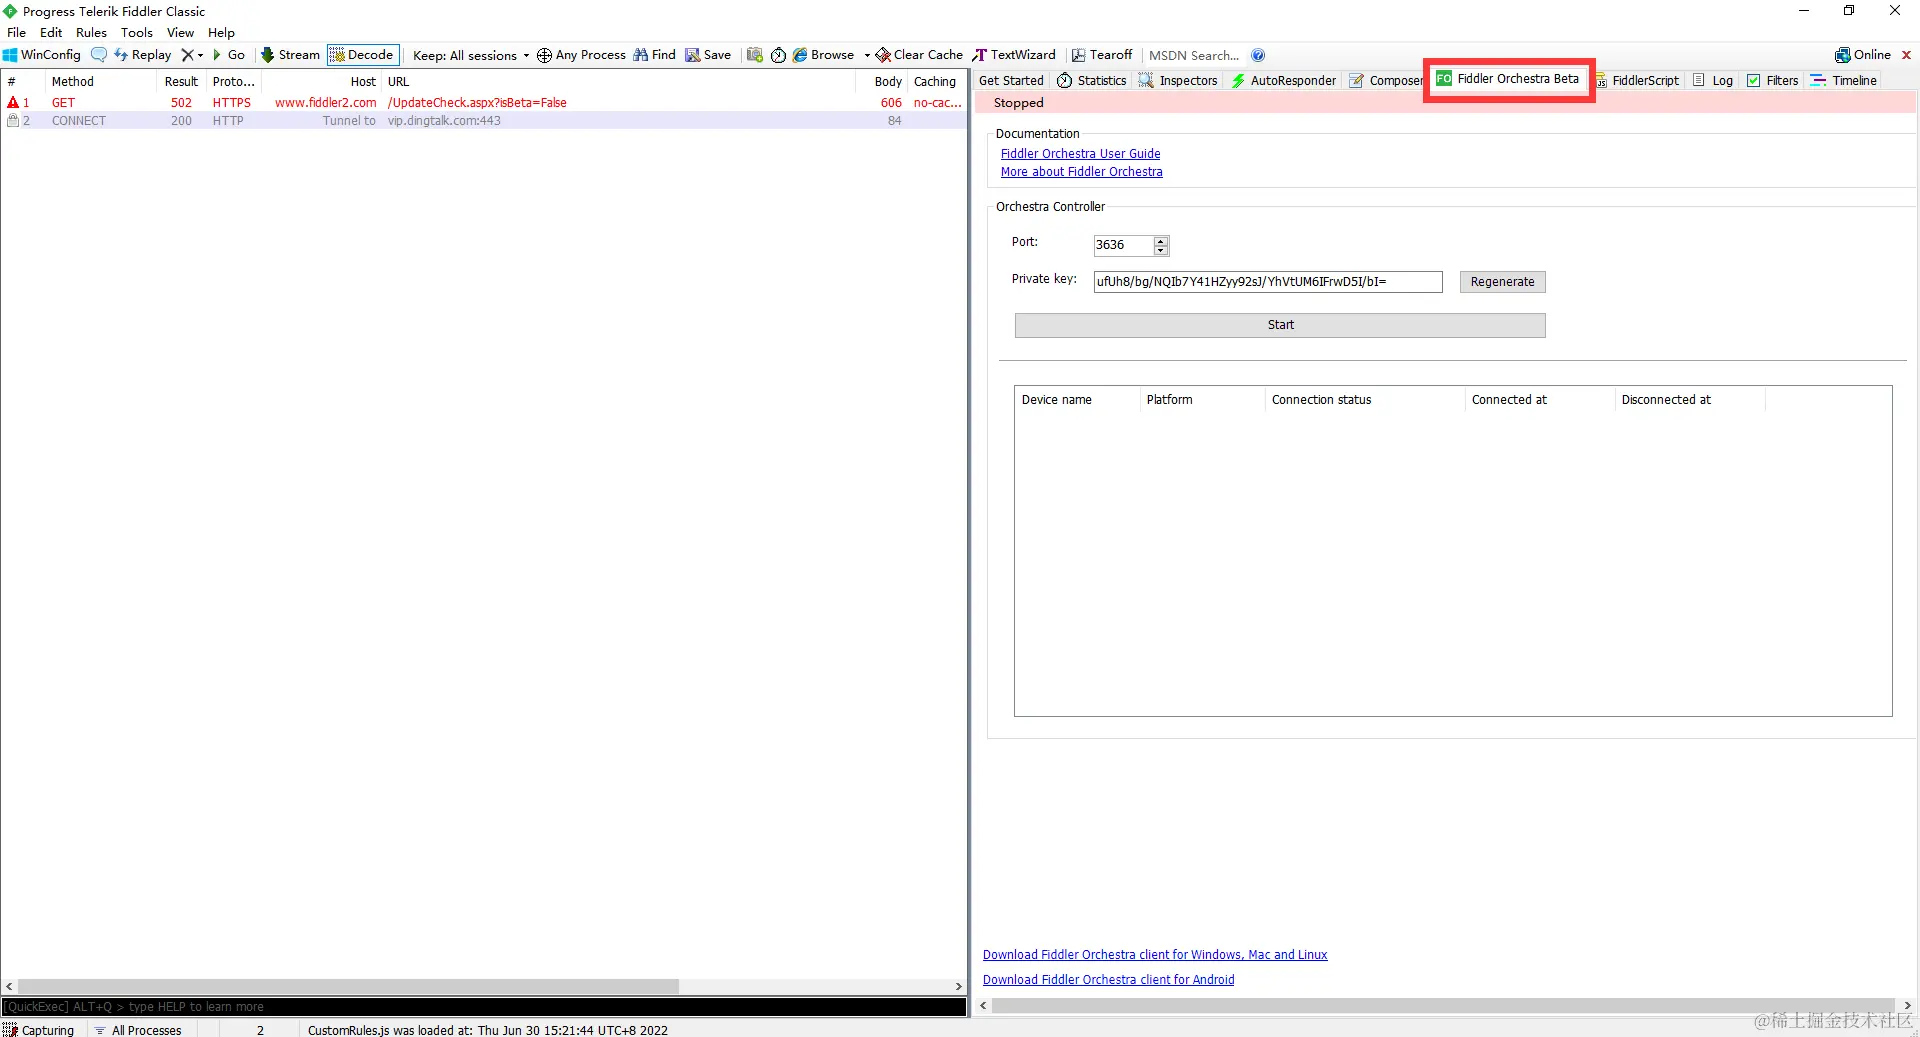The width and height of the screenshot is (1920, 1037).
Task: Open the Tools menu
Action: click(x=137, y=32)
